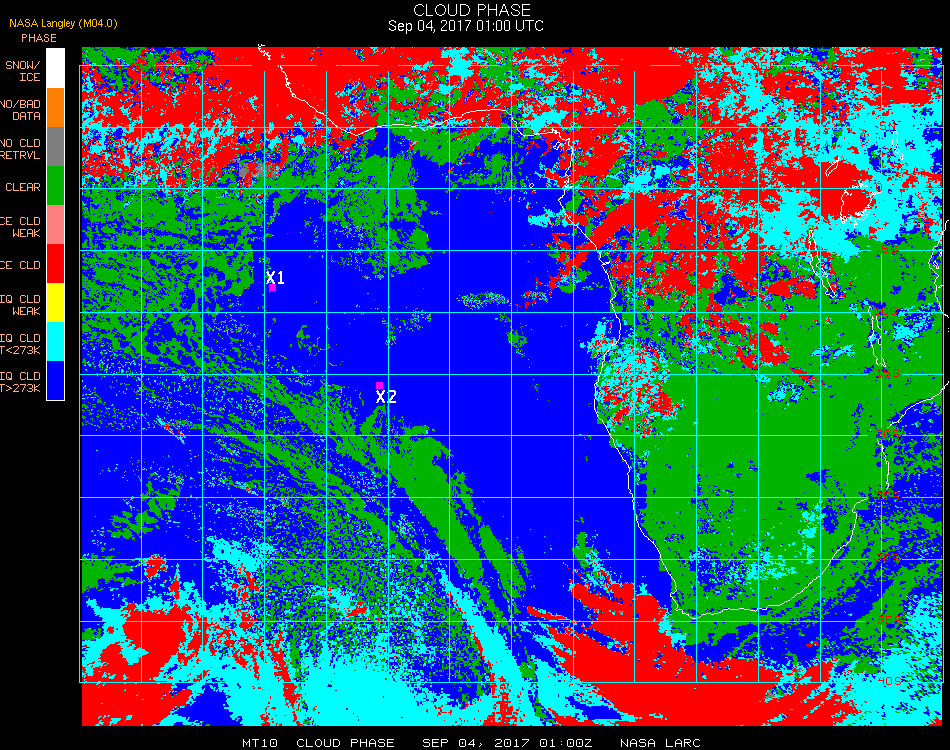
Task: Click the magenta X2 marker point
Action: [379, 385]
